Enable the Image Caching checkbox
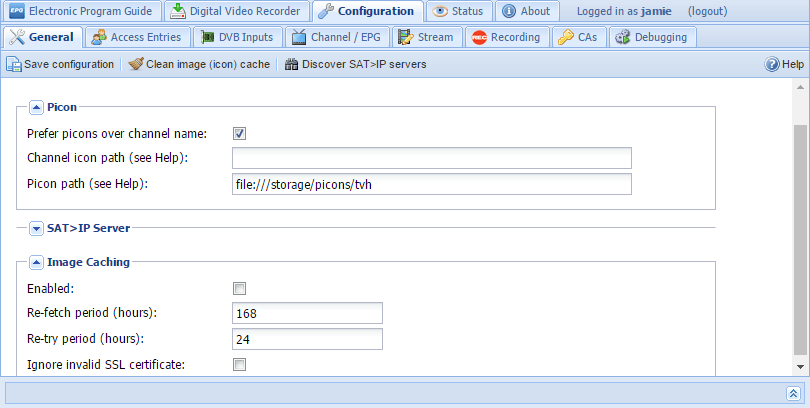810x408 pixels. click(239, 288)
